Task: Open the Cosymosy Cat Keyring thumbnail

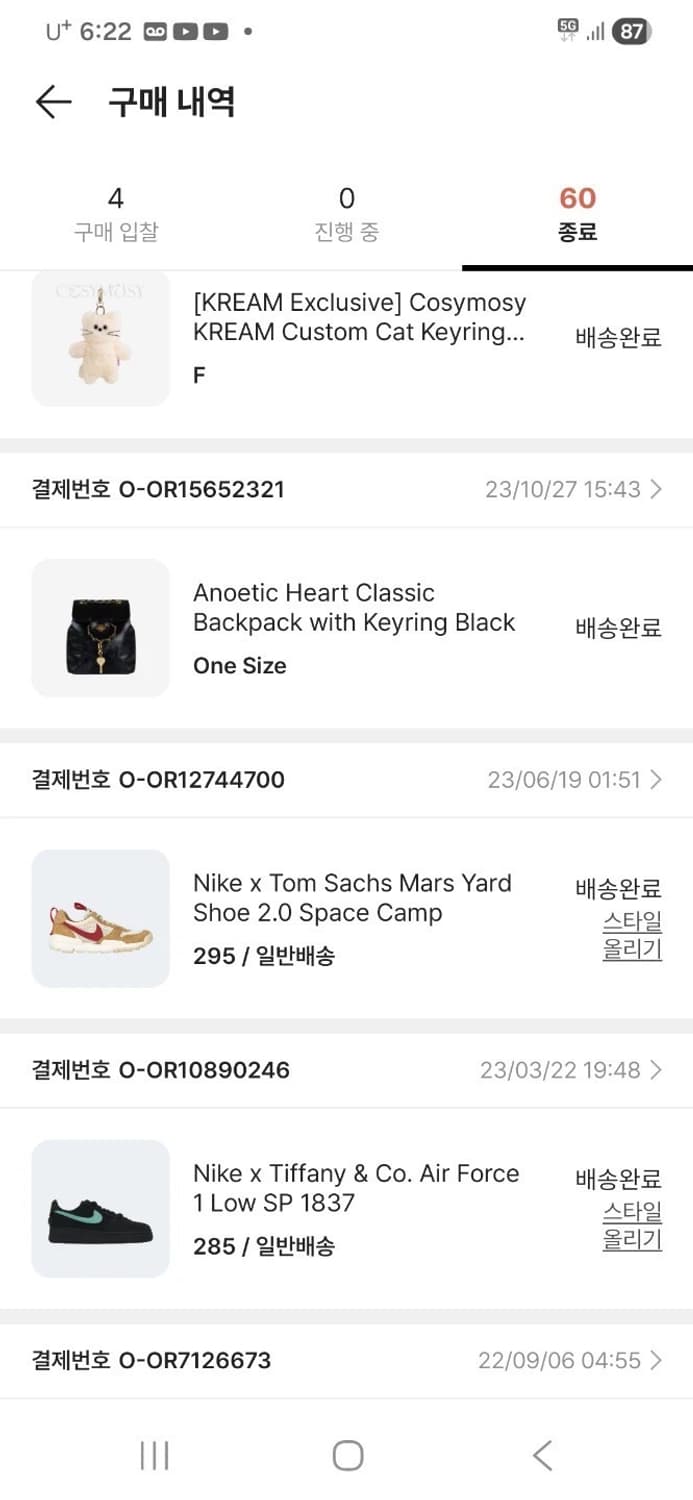Action: (100, 338)
